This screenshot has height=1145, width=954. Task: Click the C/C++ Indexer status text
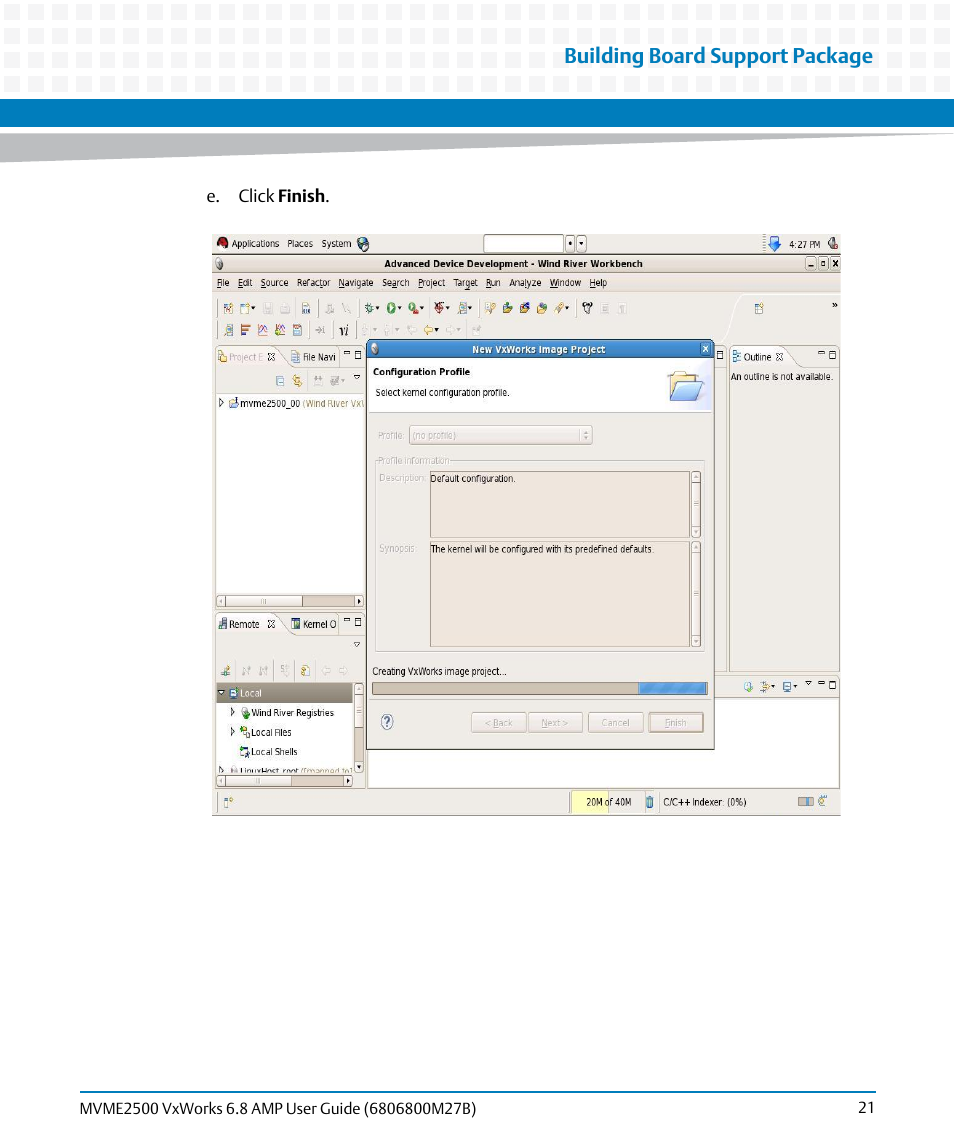[x=704, y=802]
